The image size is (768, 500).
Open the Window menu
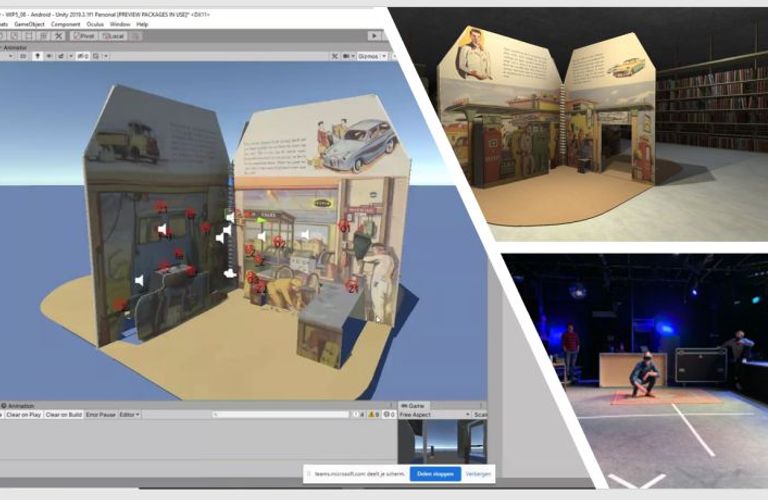click(120, 24)
